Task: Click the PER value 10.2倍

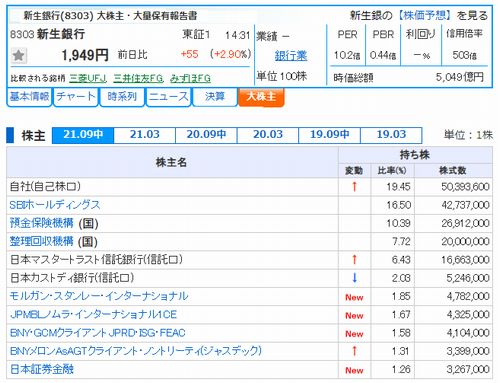Action: click(x=347, y=55)
